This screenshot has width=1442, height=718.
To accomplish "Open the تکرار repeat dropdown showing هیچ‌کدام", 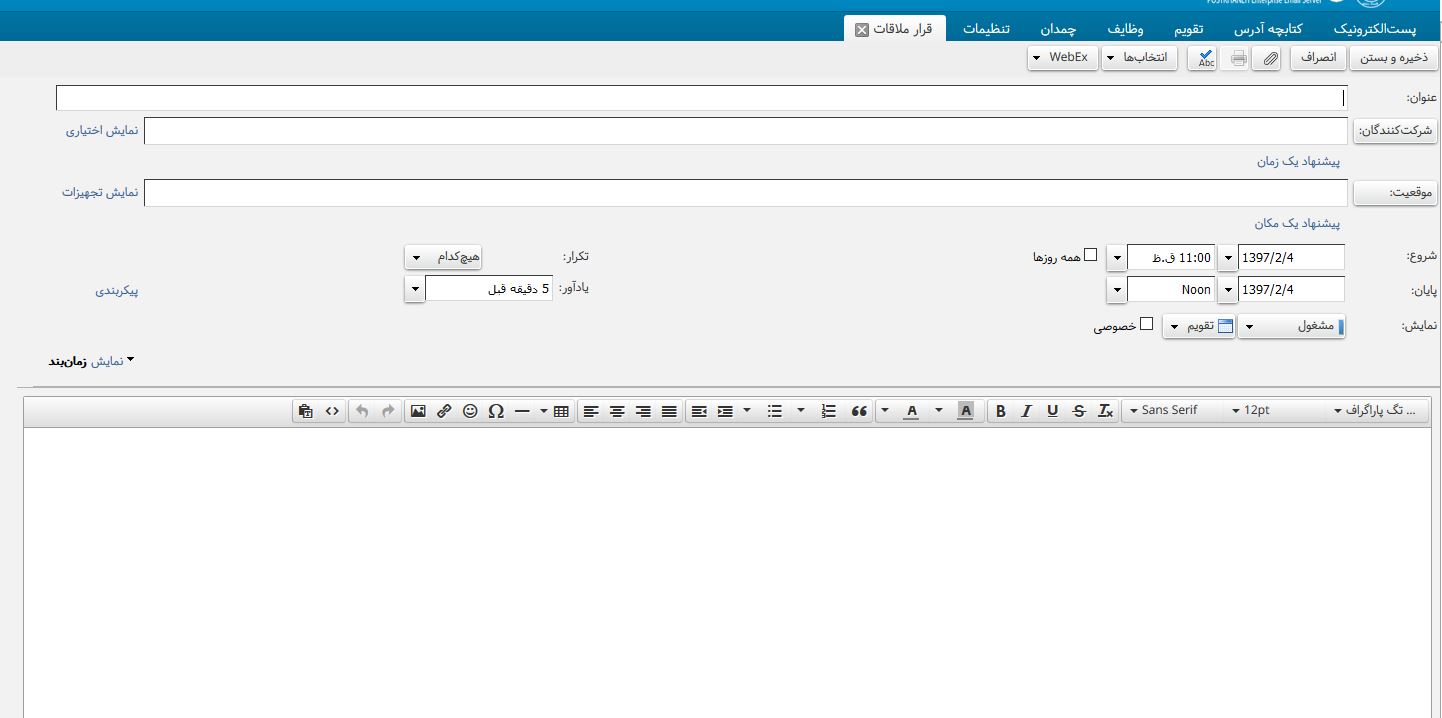I will pyautogui.click(x=443, y=257).
